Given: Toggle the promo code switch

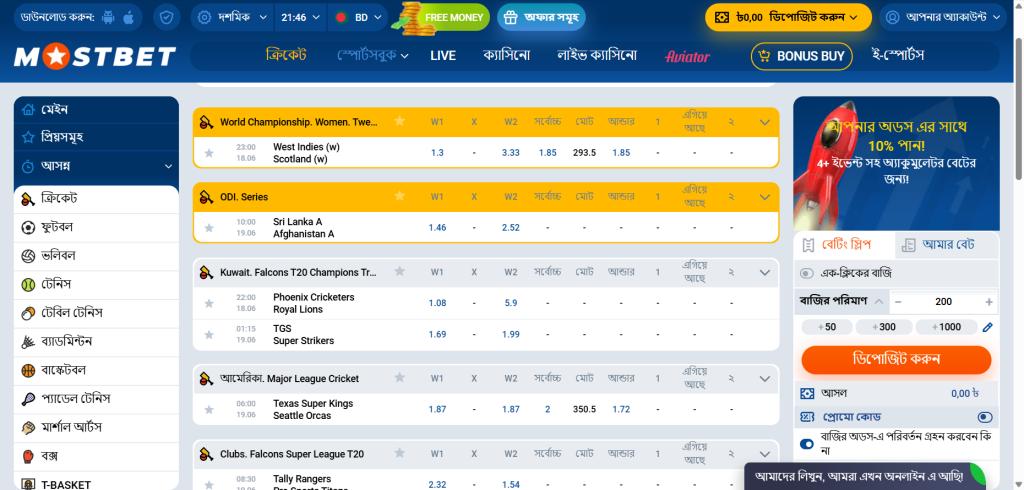Looking at the screenshot, I should [985, 417].
